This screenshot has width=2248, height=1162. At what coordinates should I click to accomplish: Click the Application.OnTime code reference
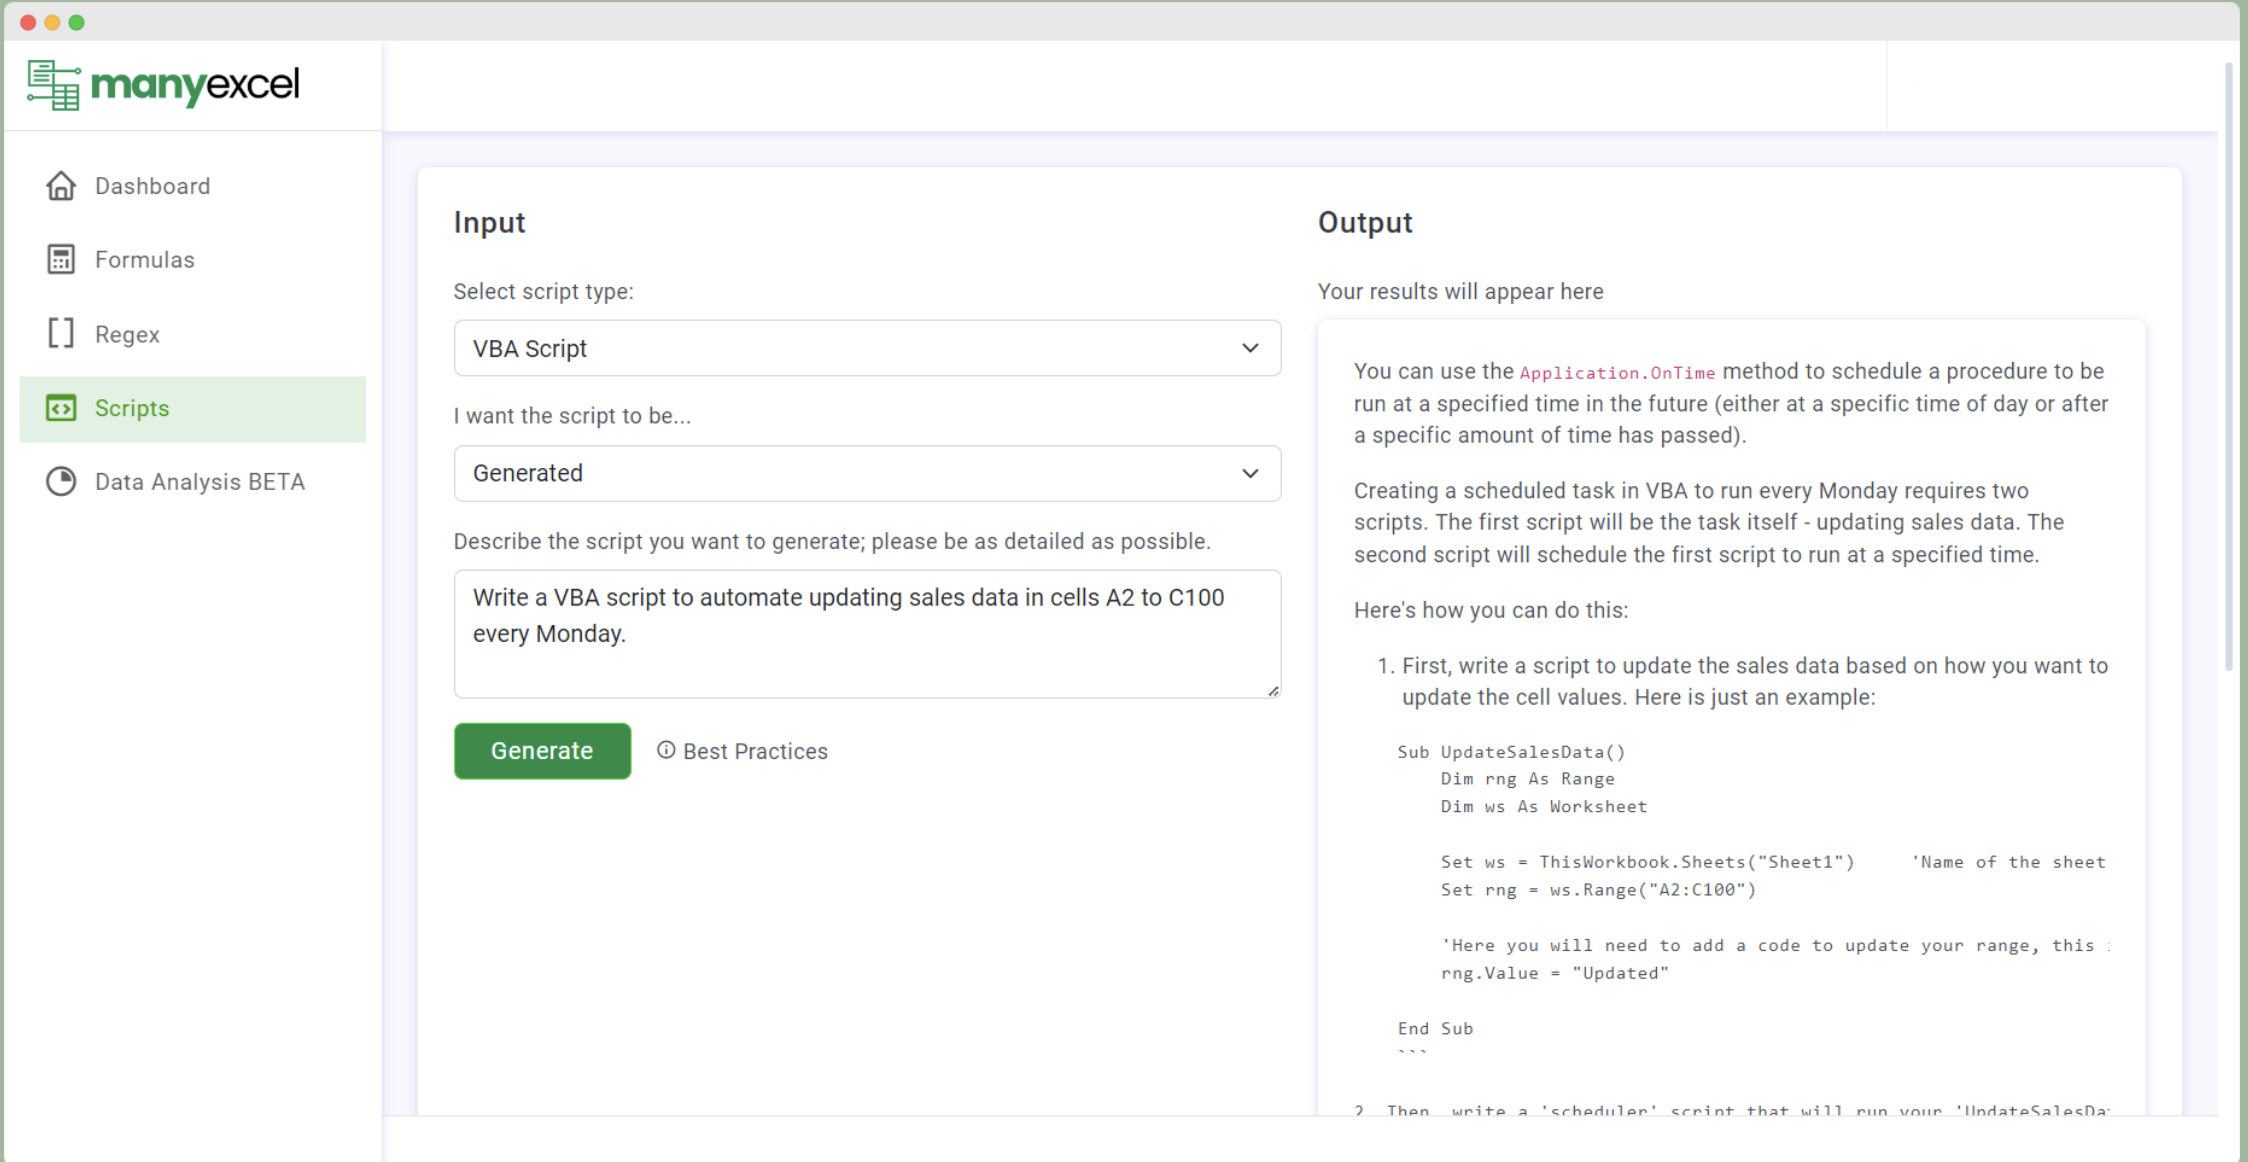(1617, 373)
